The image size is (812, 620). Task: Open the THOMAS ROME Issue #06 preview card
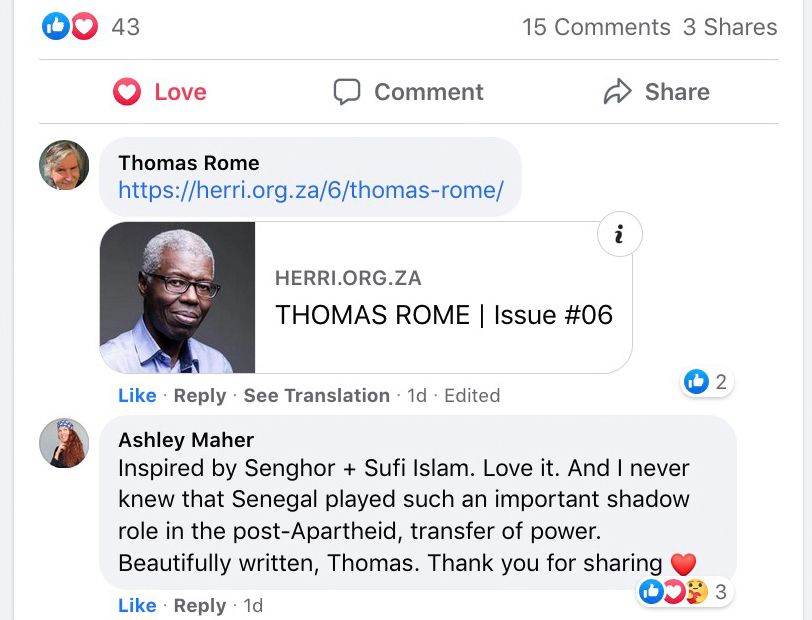point(366,297)
